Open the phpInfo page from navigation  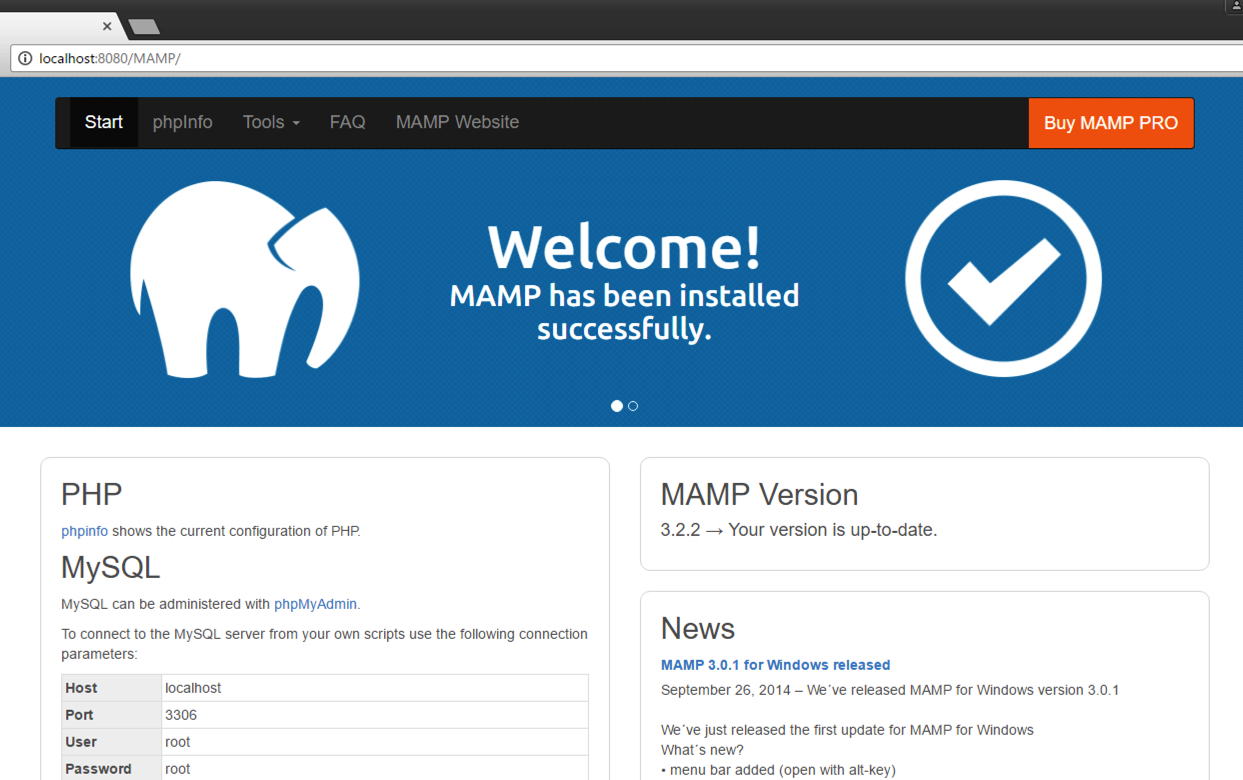coord(182,122)
